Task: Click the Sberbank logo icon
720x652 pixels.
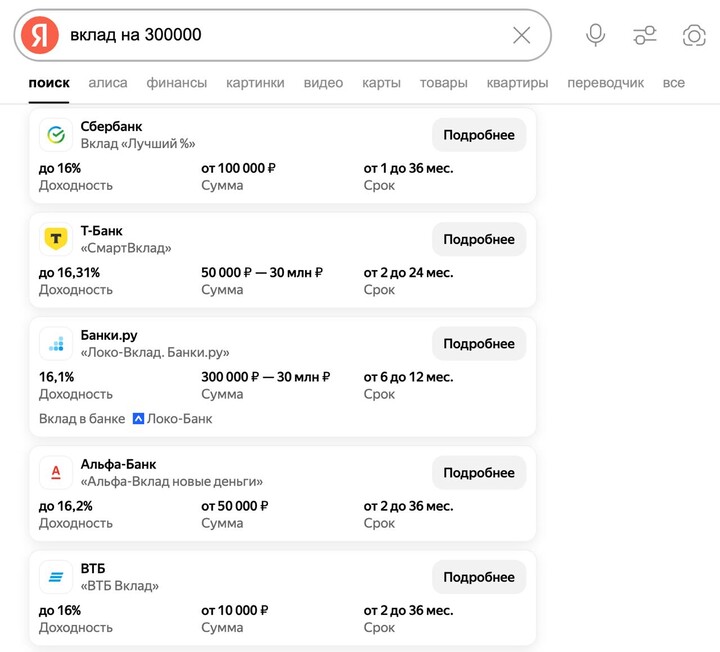Action: pyautogui.click(x=56, y=135)
